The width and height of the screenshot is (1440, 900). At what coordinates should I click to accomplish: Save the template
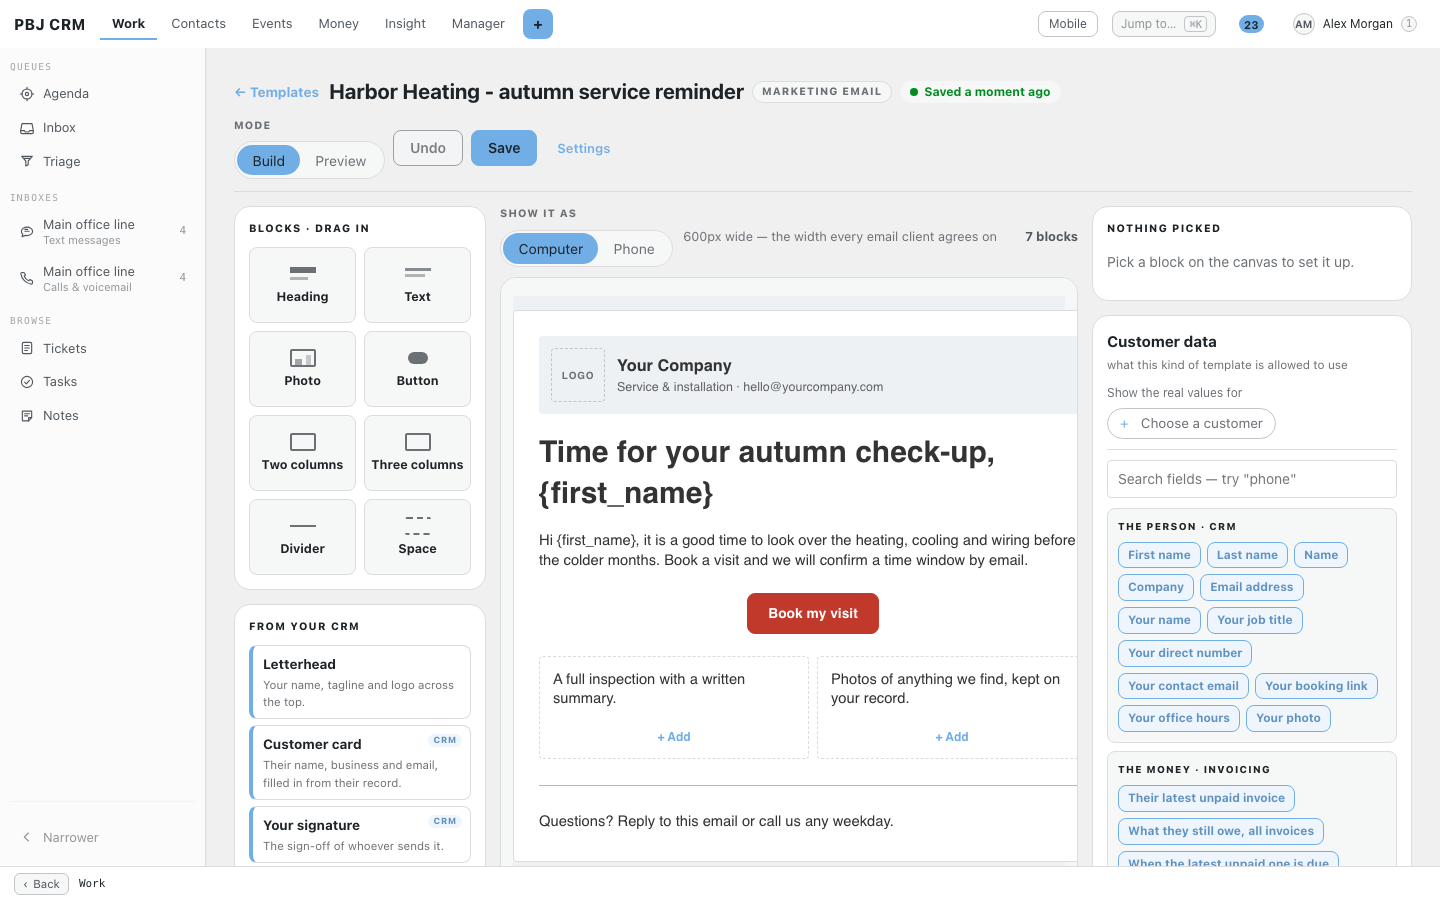(504, 148)
